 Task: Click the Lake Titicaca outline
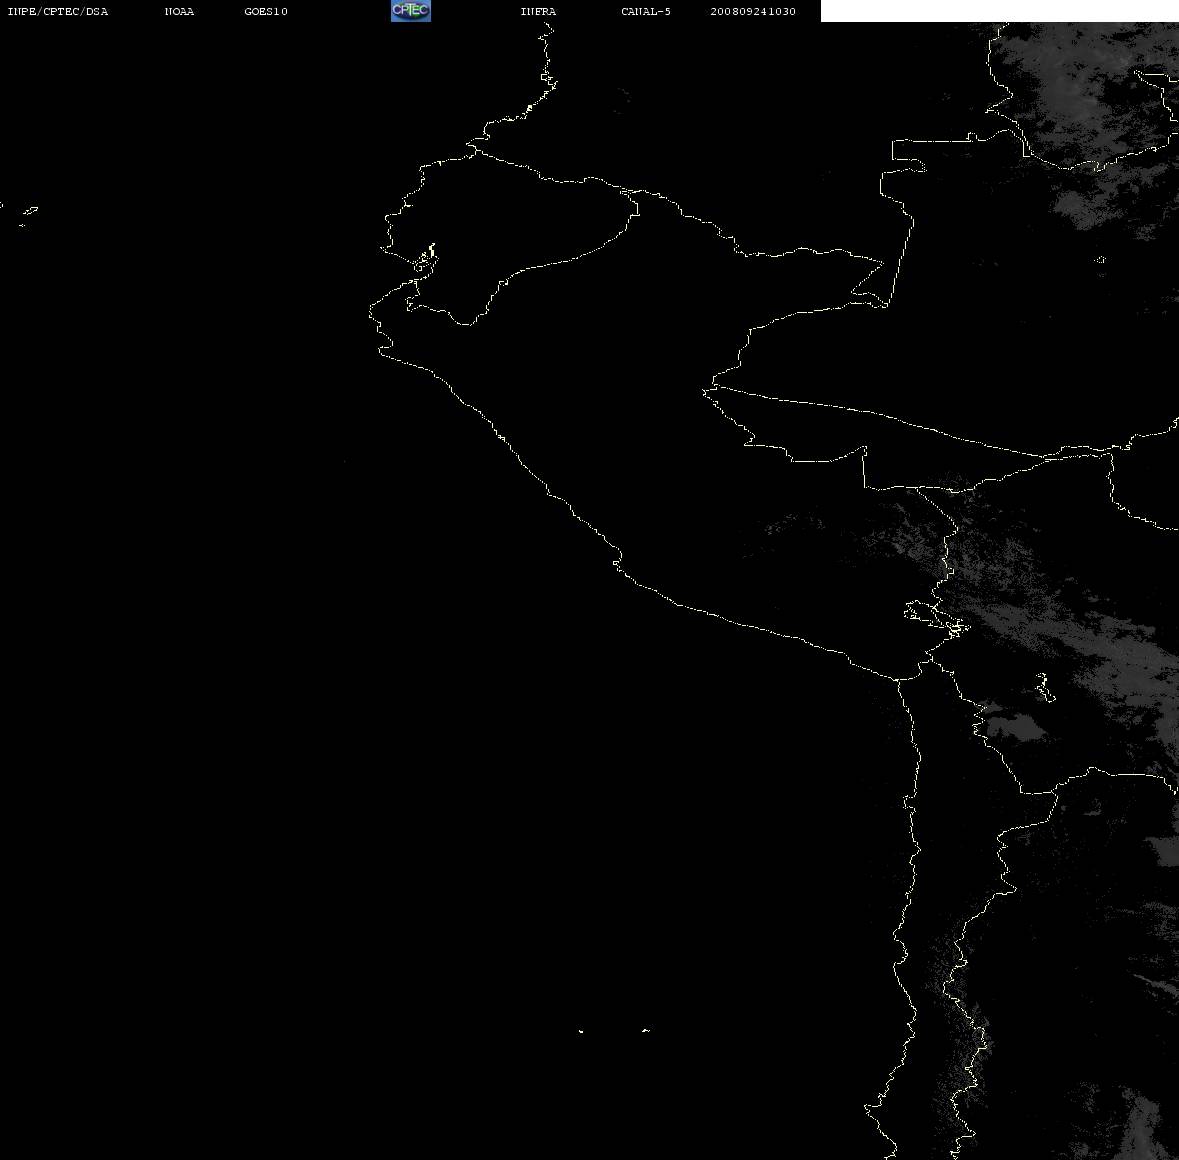click(936, 619)
